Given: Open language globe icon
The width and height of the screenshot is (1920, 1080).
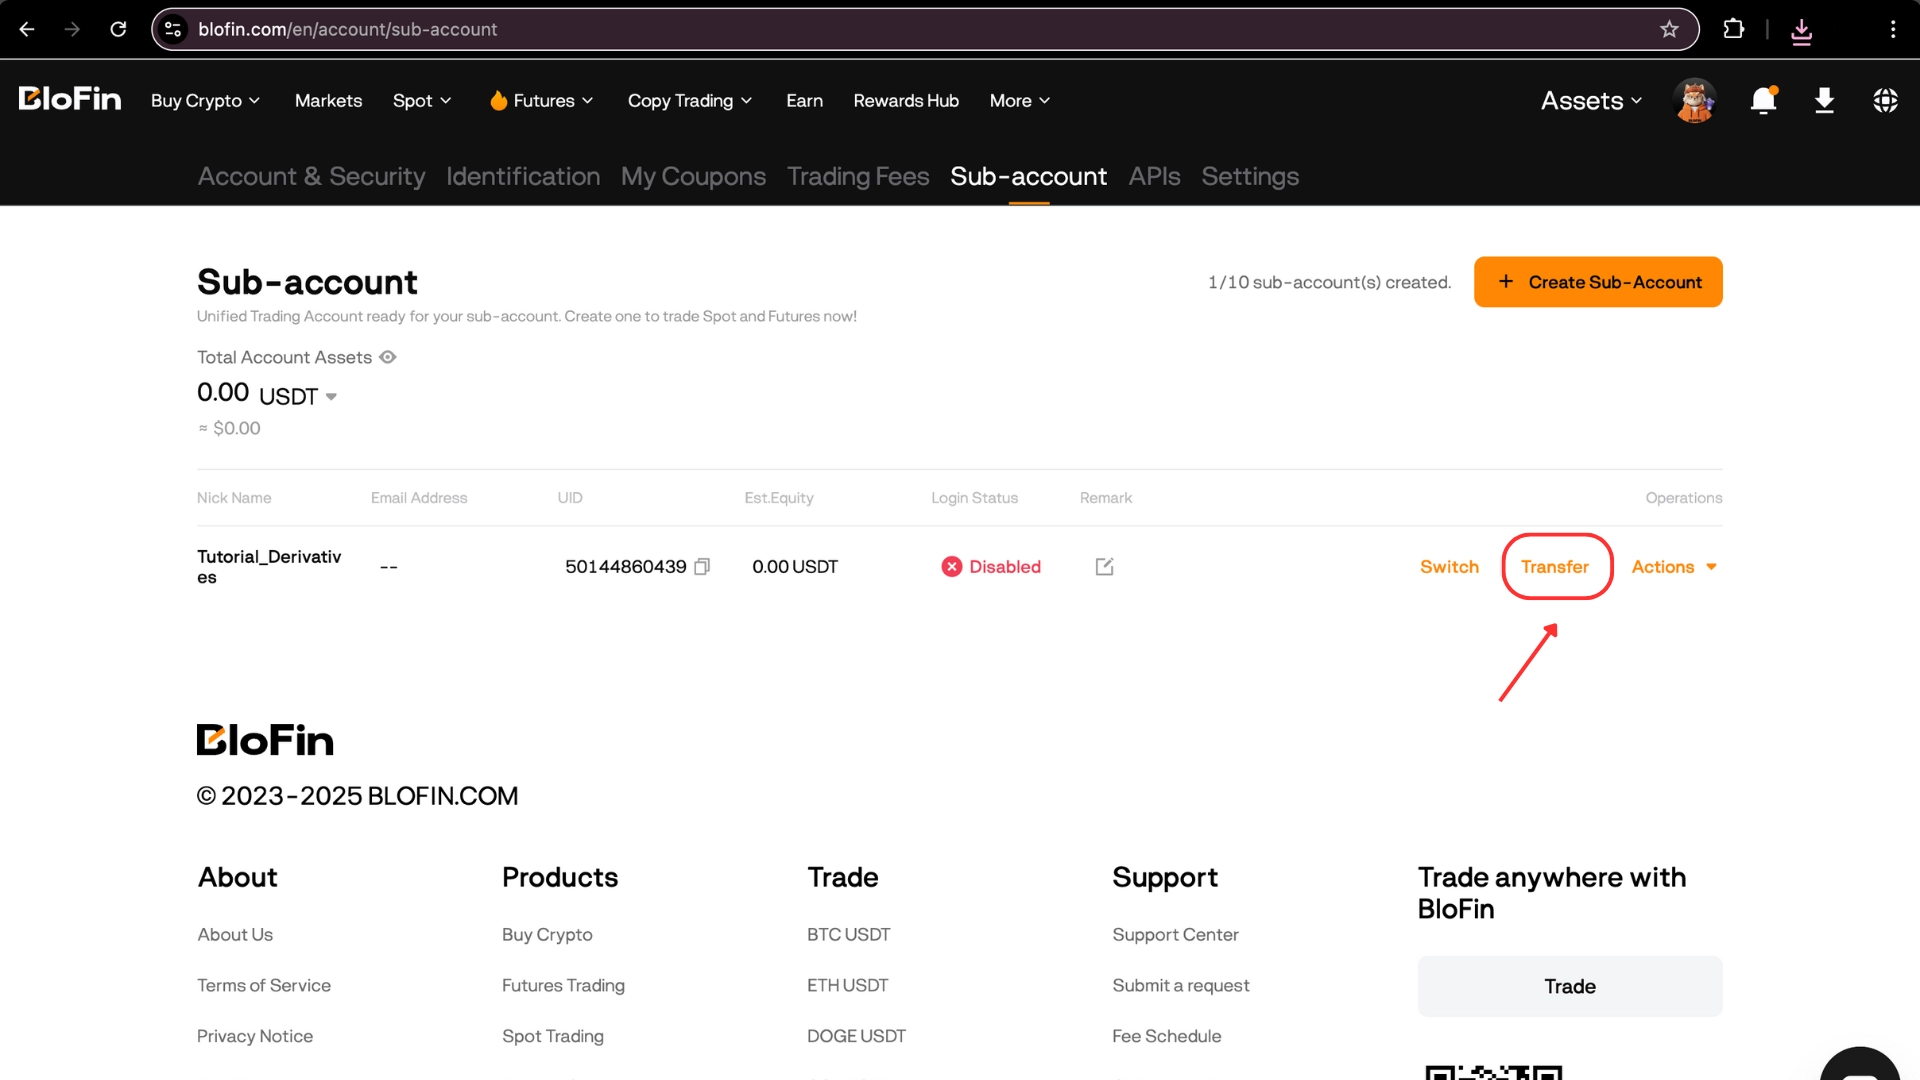Looking at the screenshot, I should [x=1885, y=100].
